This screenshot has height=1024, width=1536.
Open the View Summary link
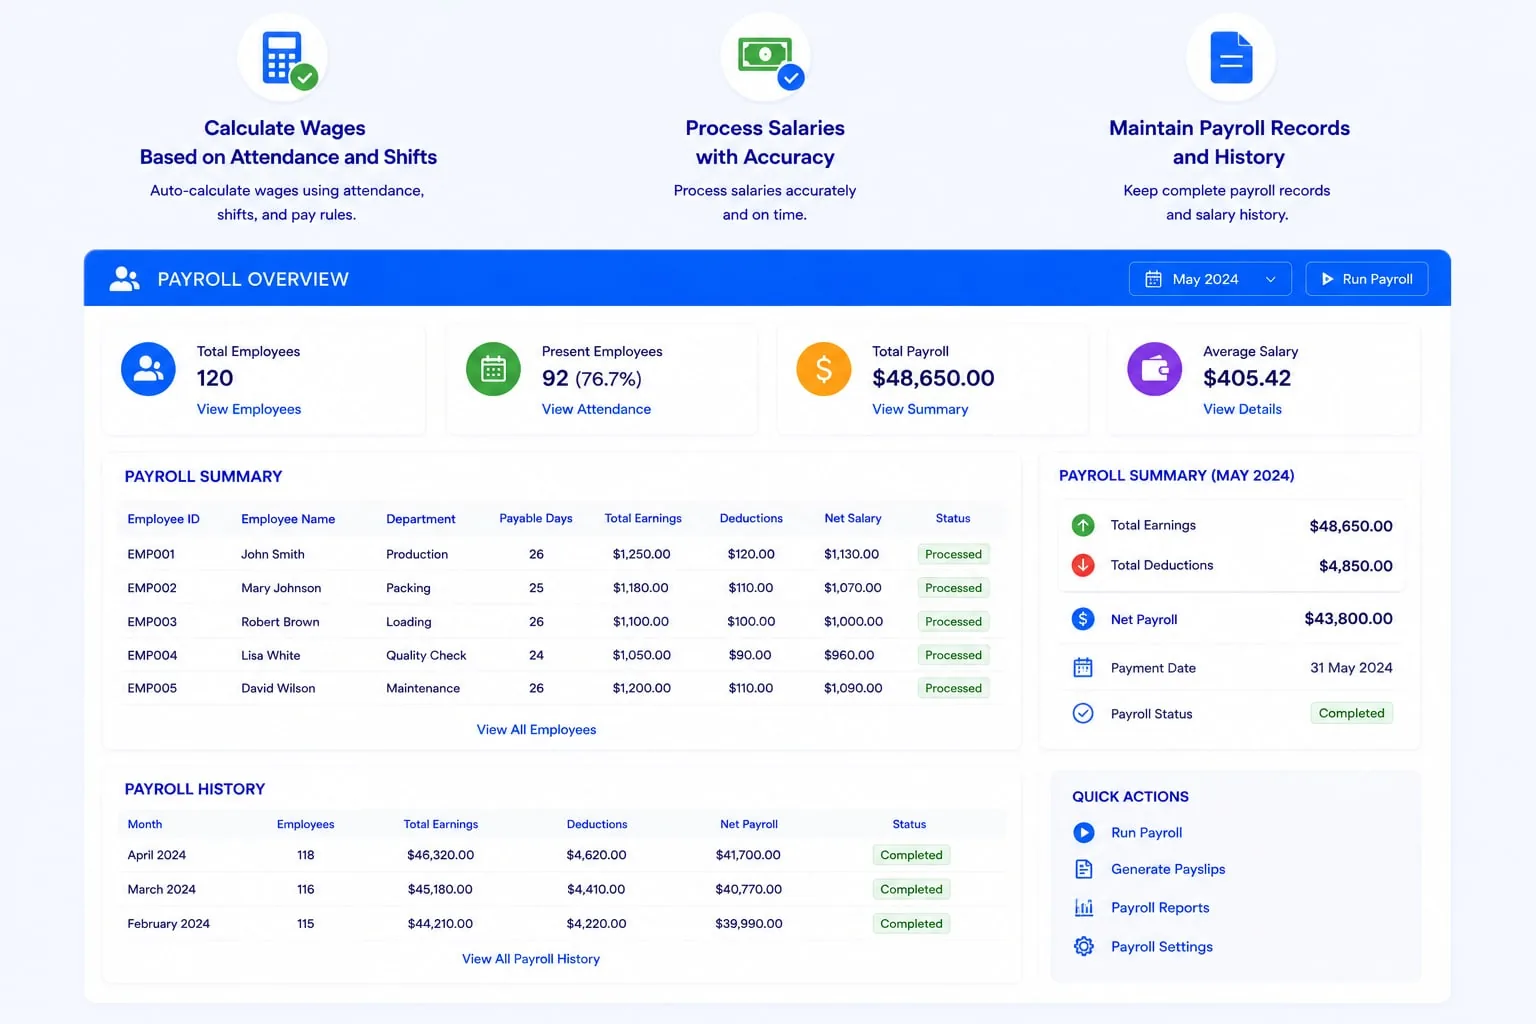coord(920,409)
